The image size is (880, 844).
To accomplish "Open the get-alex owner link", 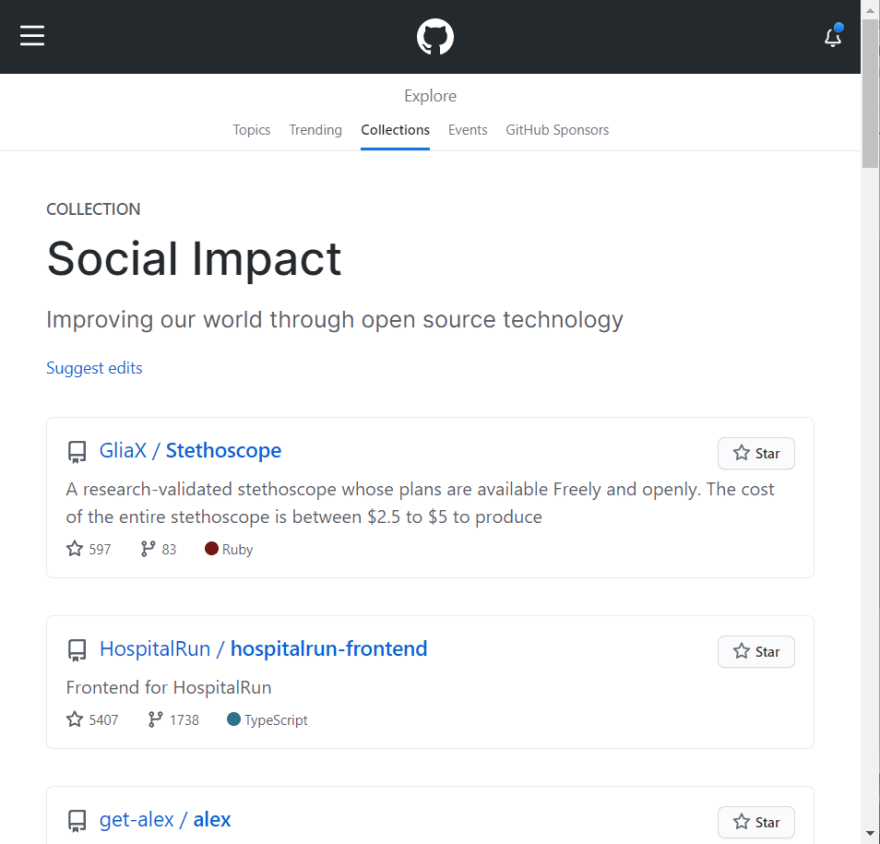I will coord(136,820).
